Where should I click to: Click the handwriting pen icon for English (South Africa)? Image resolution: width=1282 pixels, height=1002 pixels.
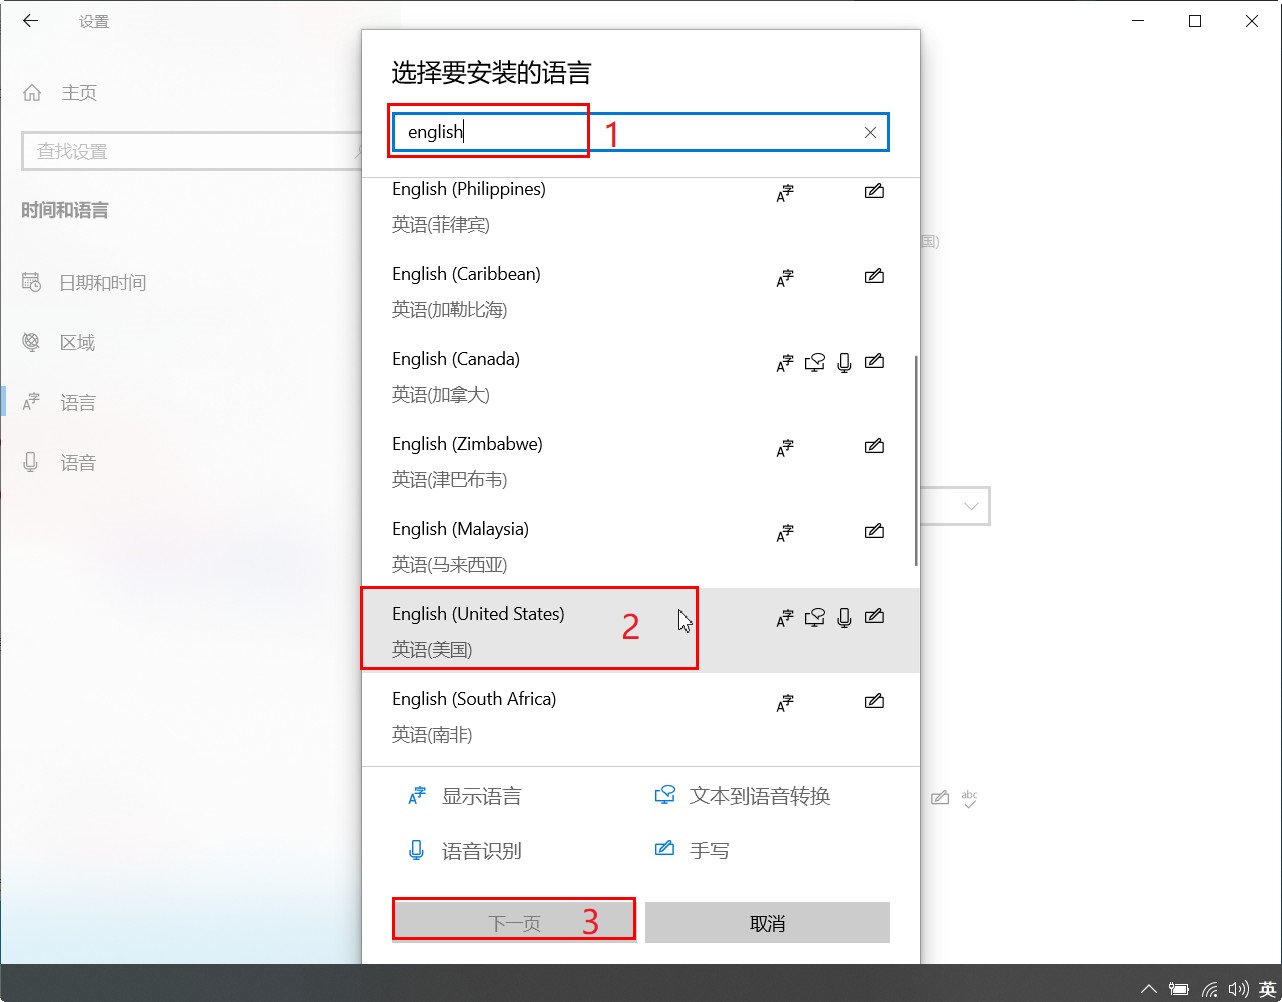coord(873,701)
